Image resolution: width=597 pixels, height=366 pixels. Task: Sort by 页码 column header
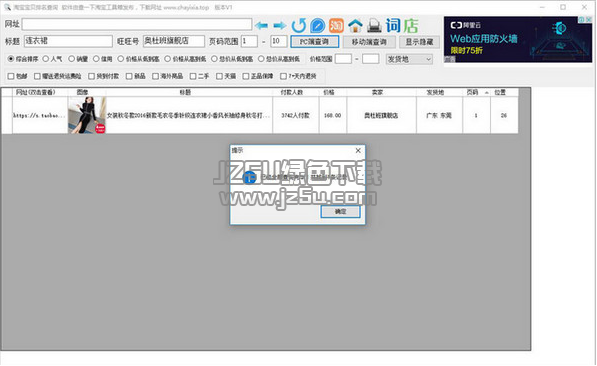click(476, 92)
